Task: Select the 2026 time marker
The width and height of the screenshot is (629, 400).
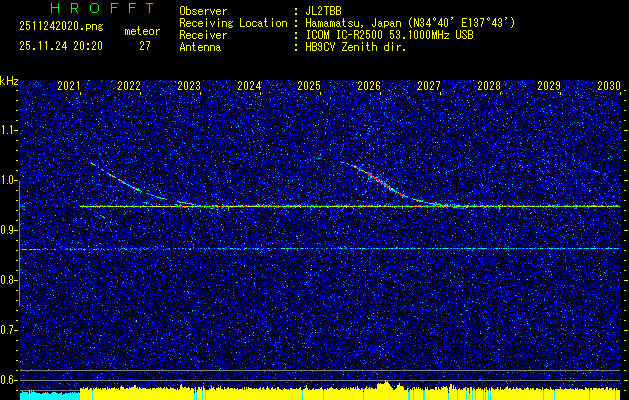Action: coord(369,87)
